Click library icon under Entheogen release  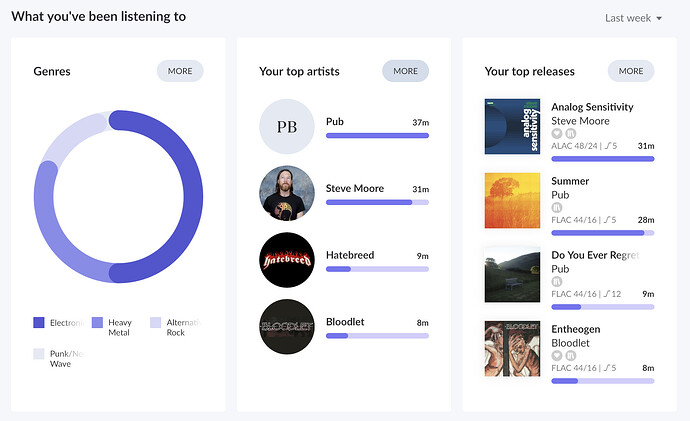pyautogui.click(x=571, y=355)
